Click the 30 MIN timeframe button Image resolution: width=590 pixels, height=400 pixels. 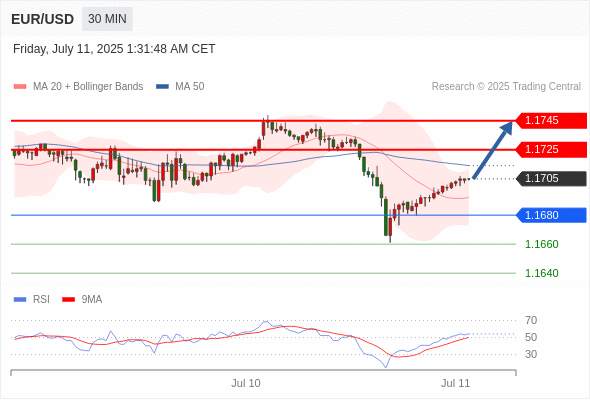(x=107, y=19)
